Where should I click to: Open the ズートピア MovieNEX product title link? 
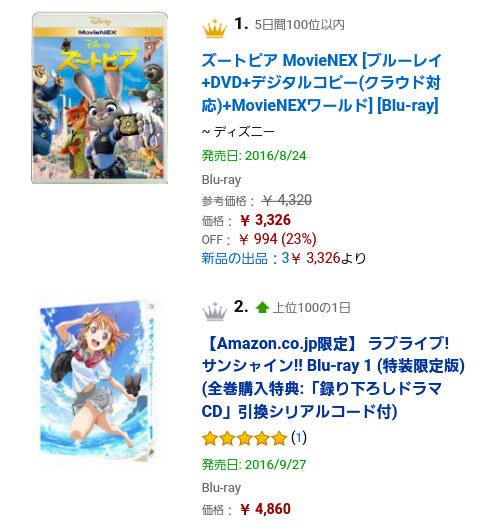[321, 83]
